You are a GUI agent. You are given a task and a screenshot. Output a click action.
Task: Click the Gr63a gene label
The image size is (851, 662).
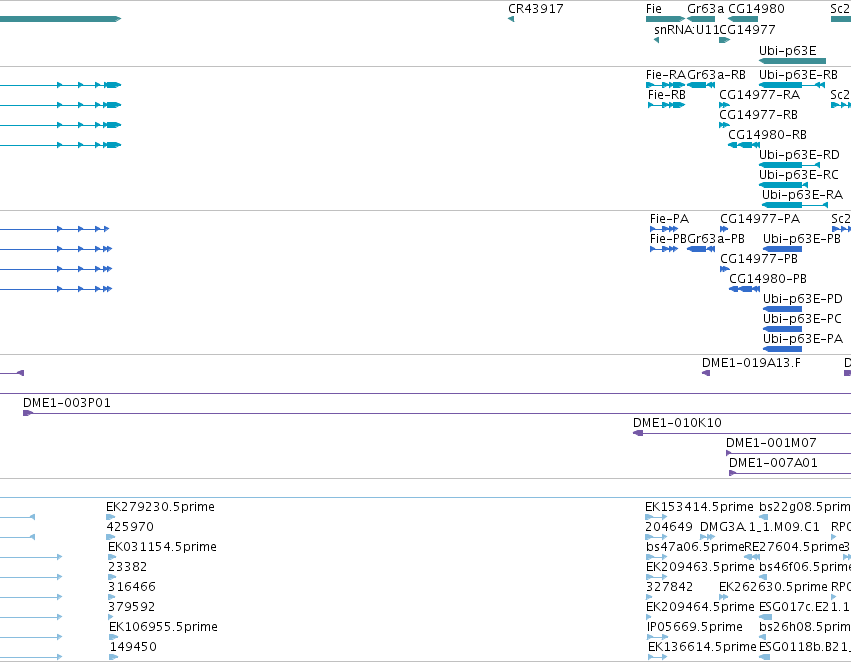coord(705,9)
